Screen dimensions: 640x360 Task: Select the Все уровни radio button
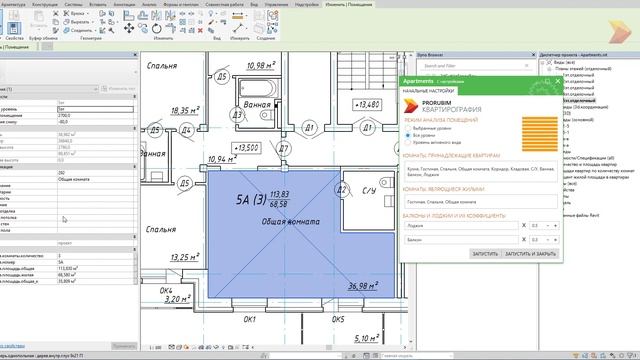click(407, 135)
